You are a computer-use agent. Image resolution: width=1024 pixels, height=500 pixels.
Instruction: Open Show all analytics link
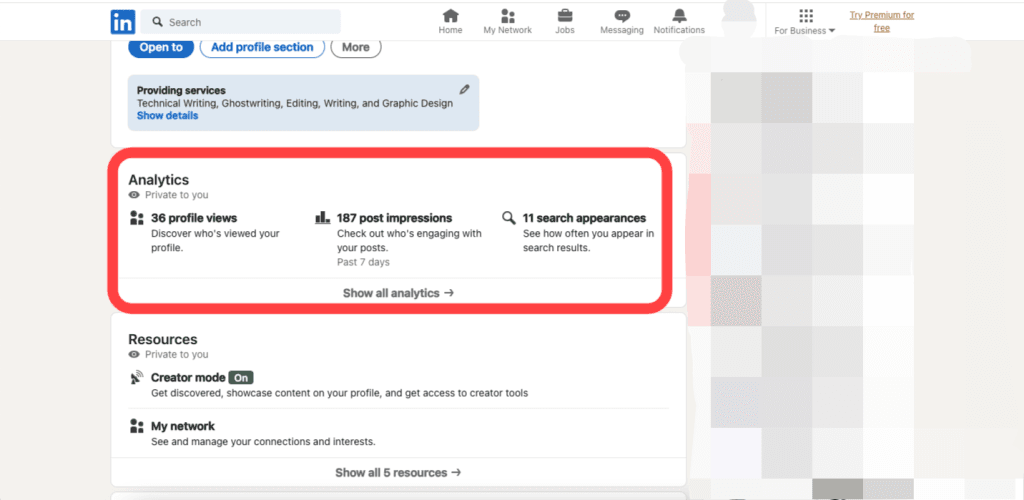click(398, 293)
